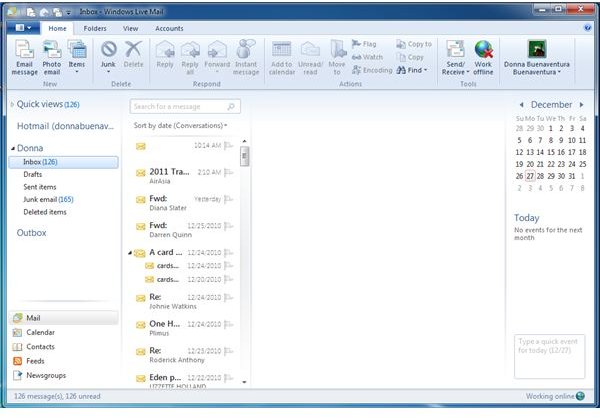Open the 2011 Tra... AirAsia message
This screenshot has width=600, height=418.
pyautogui.click(x=184, y=176)
